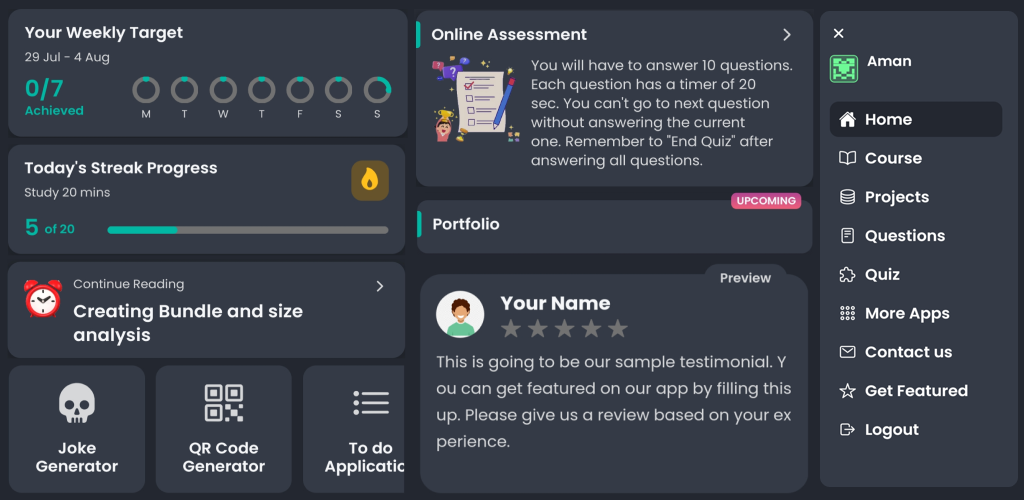
Task: Close the side menu with X
Action: pyautogui.click(x=839, y=33)
